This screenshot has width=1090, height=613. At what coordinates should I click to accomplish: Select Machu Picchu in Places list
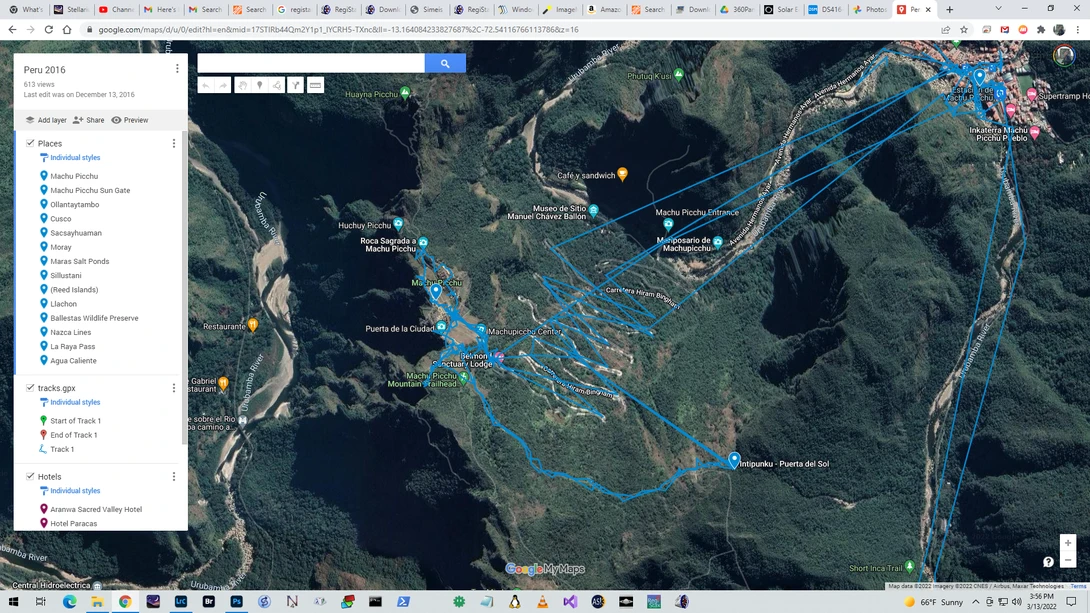(x=74, y=177)
